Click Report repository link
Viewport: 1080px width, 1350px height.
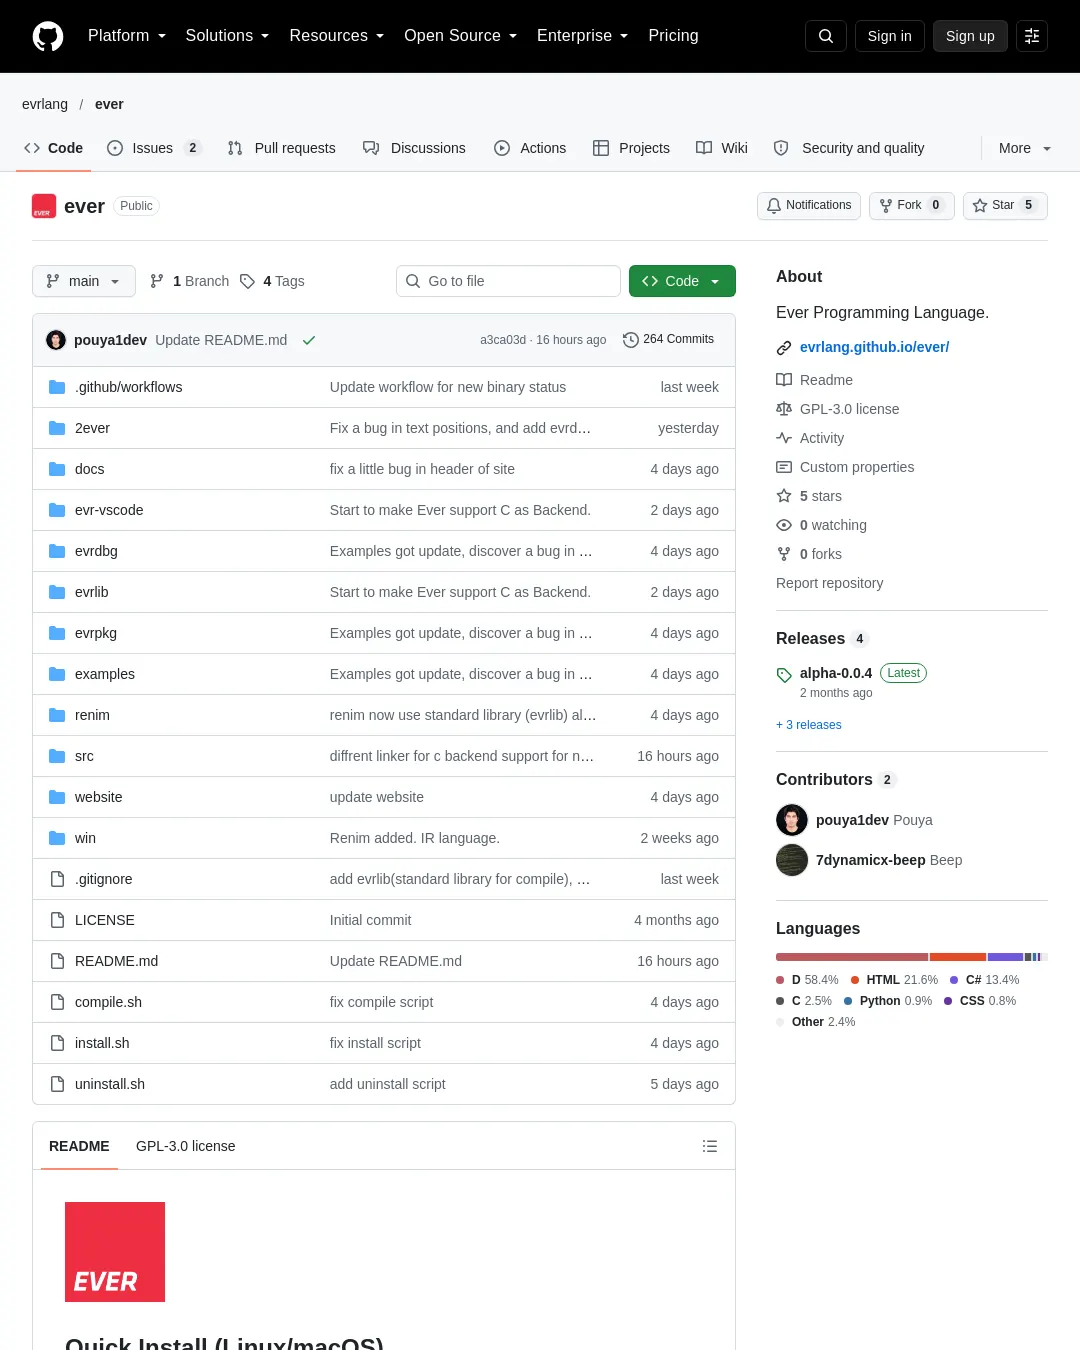point(830,583)
